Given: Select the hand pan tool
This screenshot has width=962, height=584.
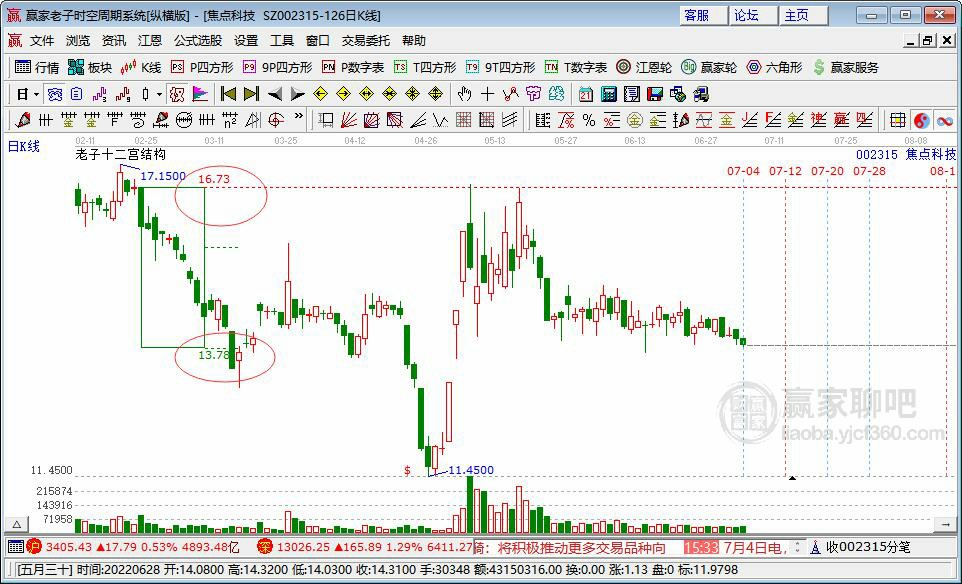Looking at the screenshot, I should 464,94.
